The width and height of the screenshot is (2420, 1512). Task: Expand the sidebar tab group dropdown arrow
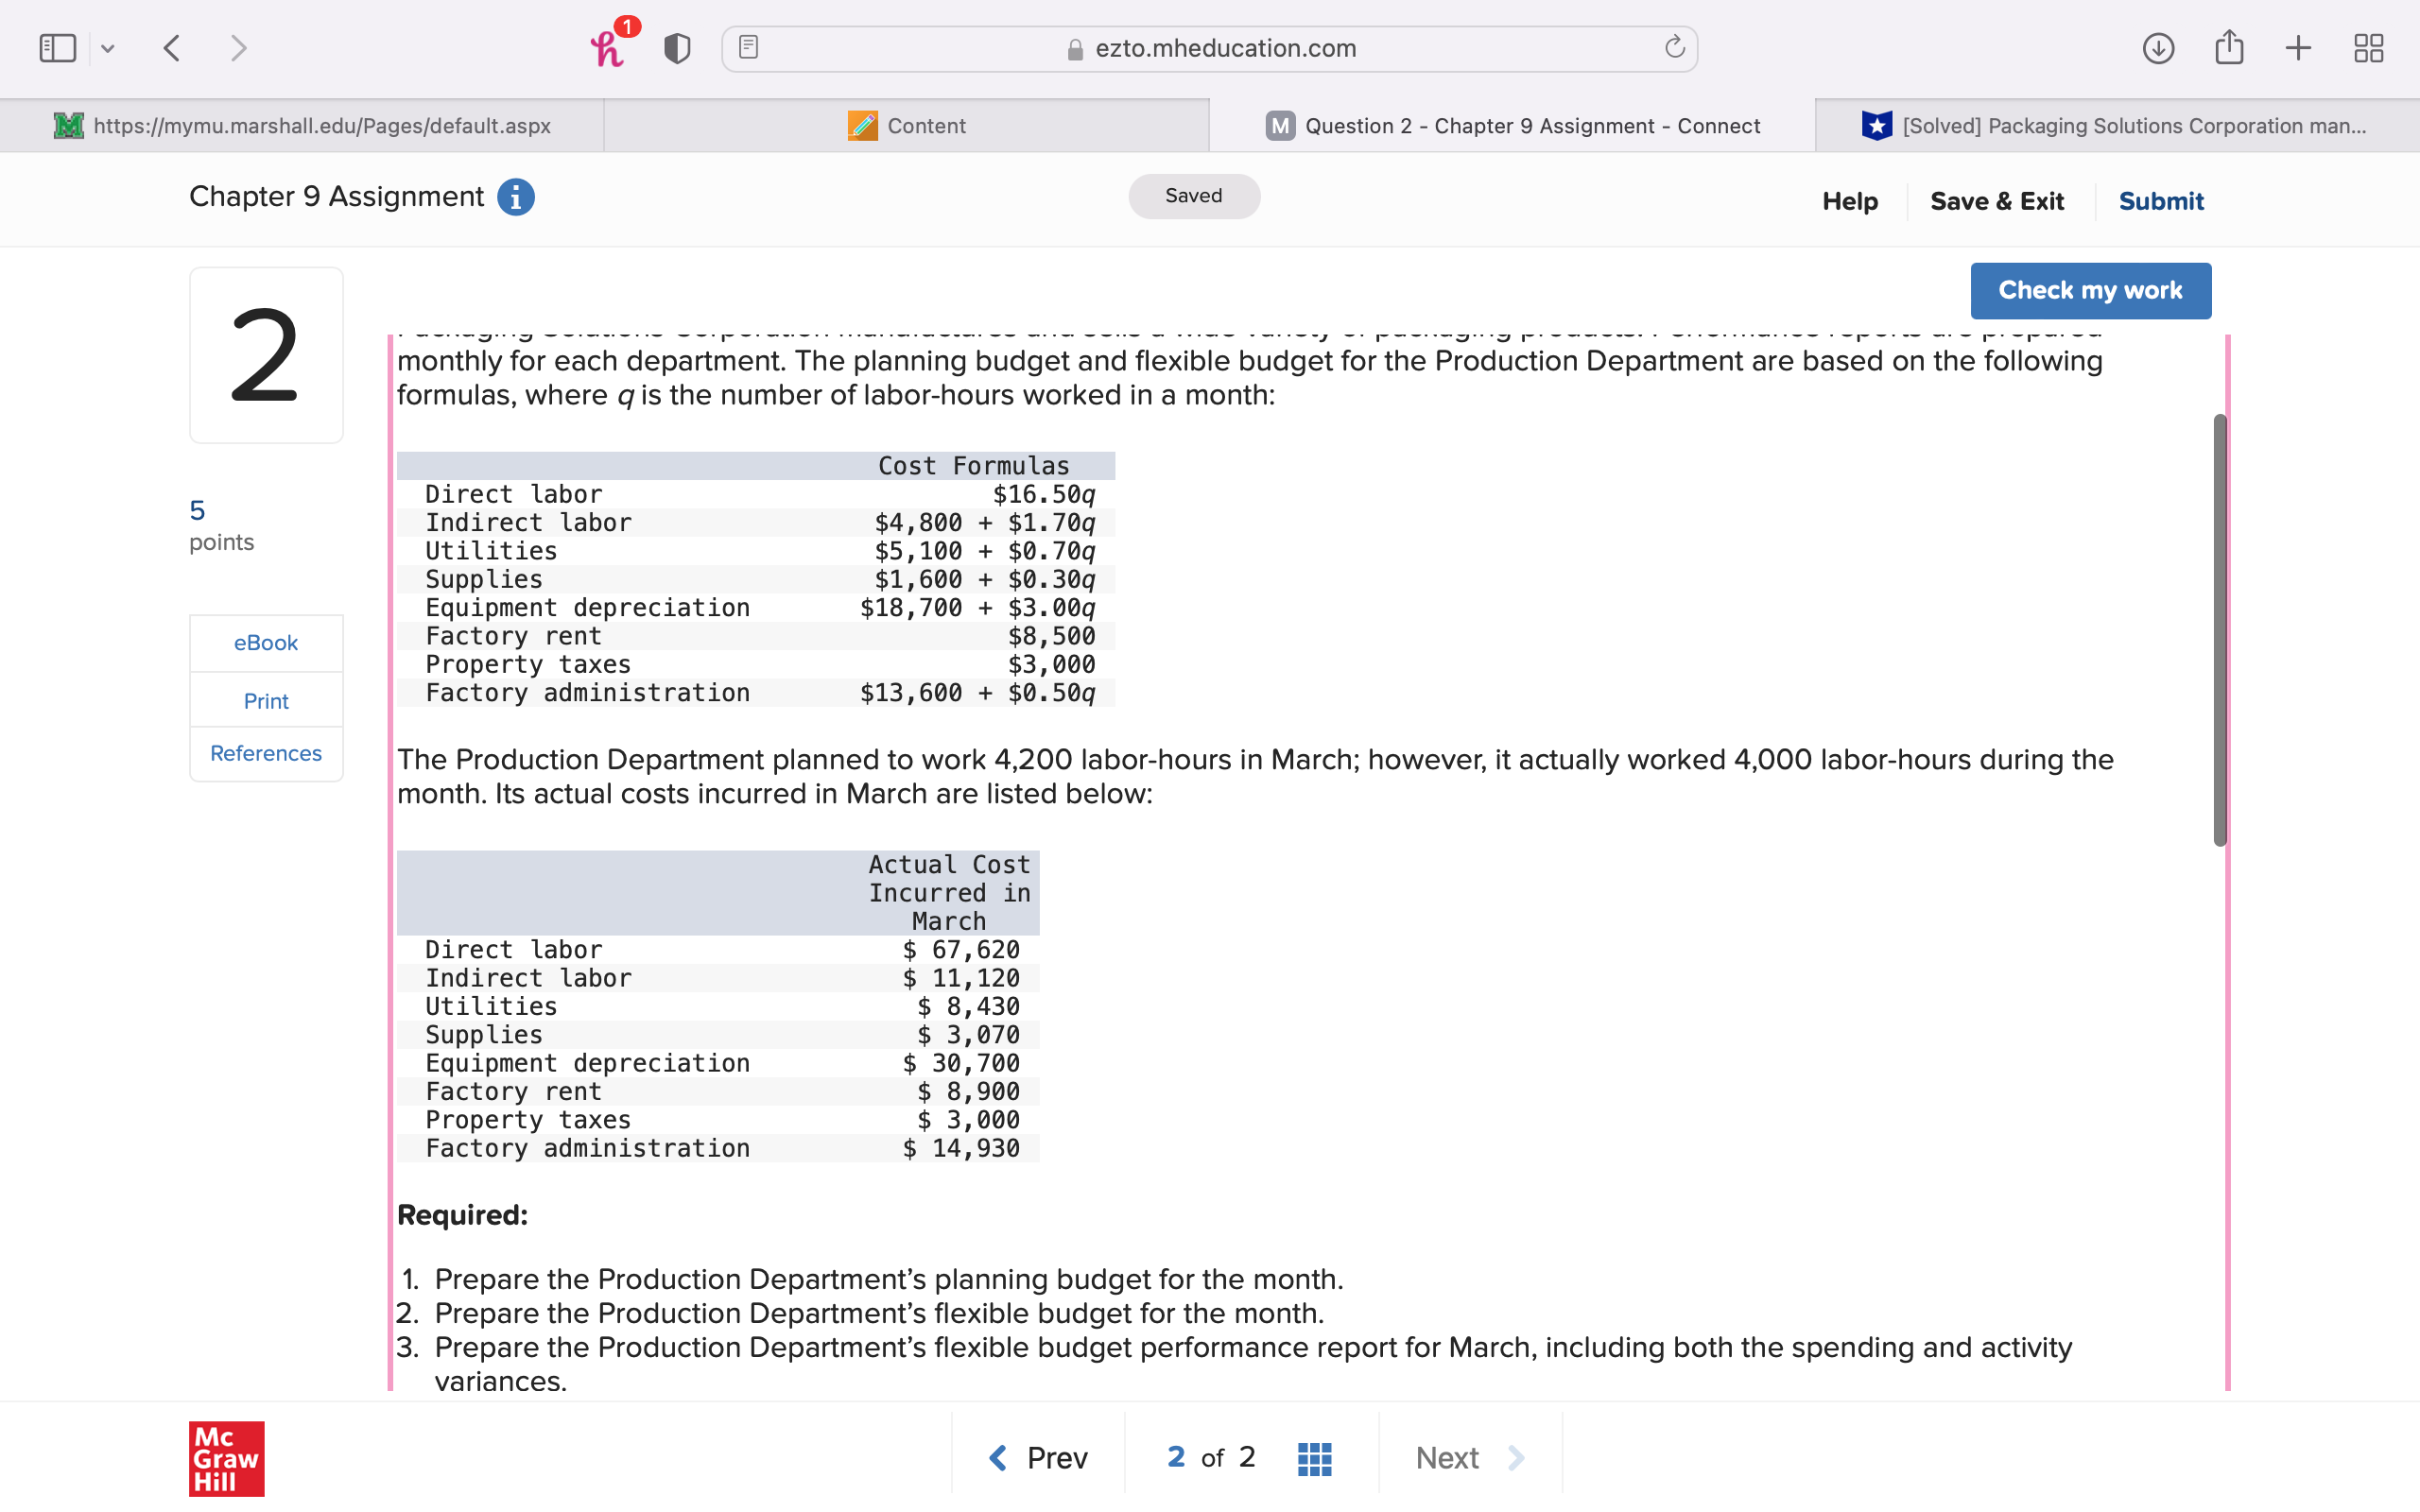click(108, 48)
